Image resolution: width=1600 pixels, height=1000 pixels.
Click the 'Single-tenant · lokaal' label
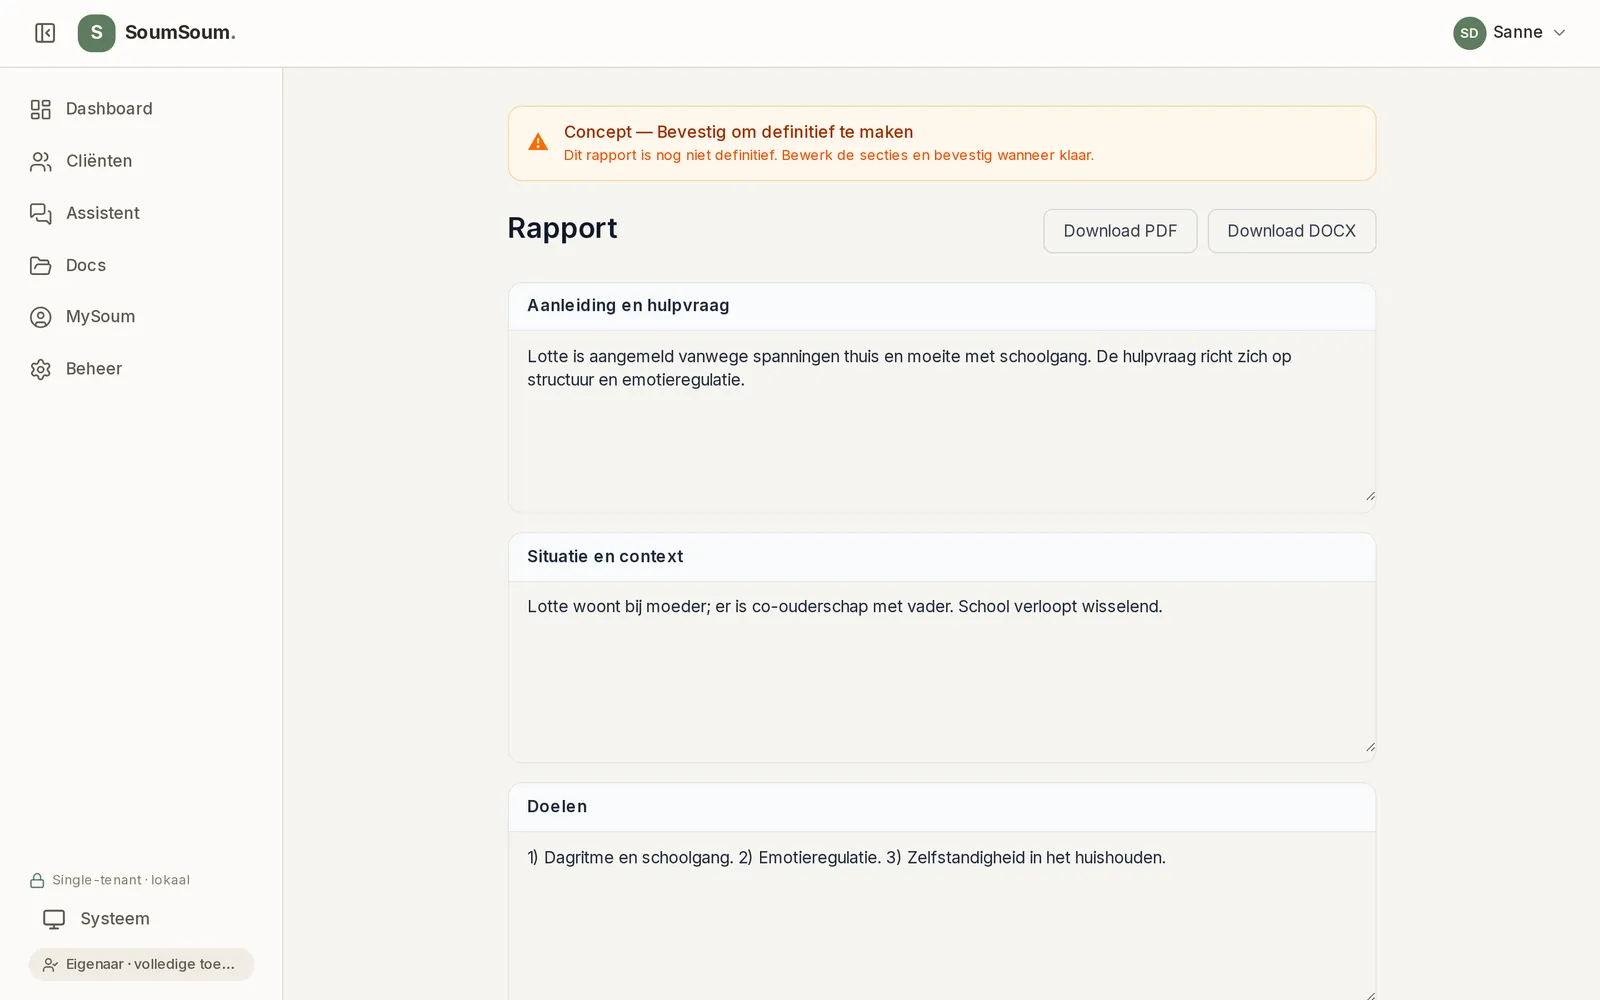(x=121, y=880)
